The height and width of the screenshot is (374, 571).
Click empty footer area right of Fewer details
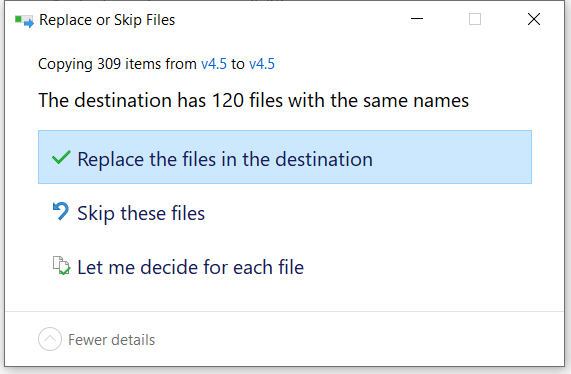click(x=359, y=339)
